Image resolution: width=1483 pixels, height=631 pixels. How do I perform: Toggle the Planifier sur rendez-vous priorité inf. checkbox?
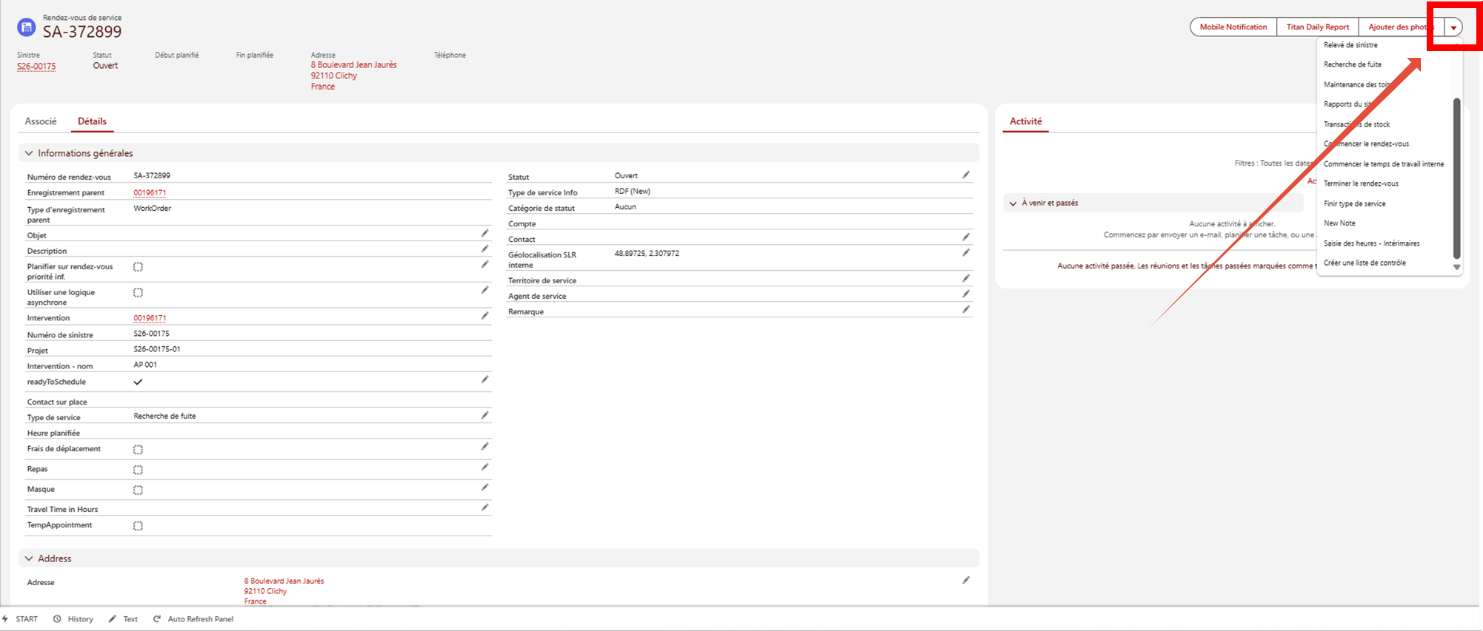click(138, 267)
